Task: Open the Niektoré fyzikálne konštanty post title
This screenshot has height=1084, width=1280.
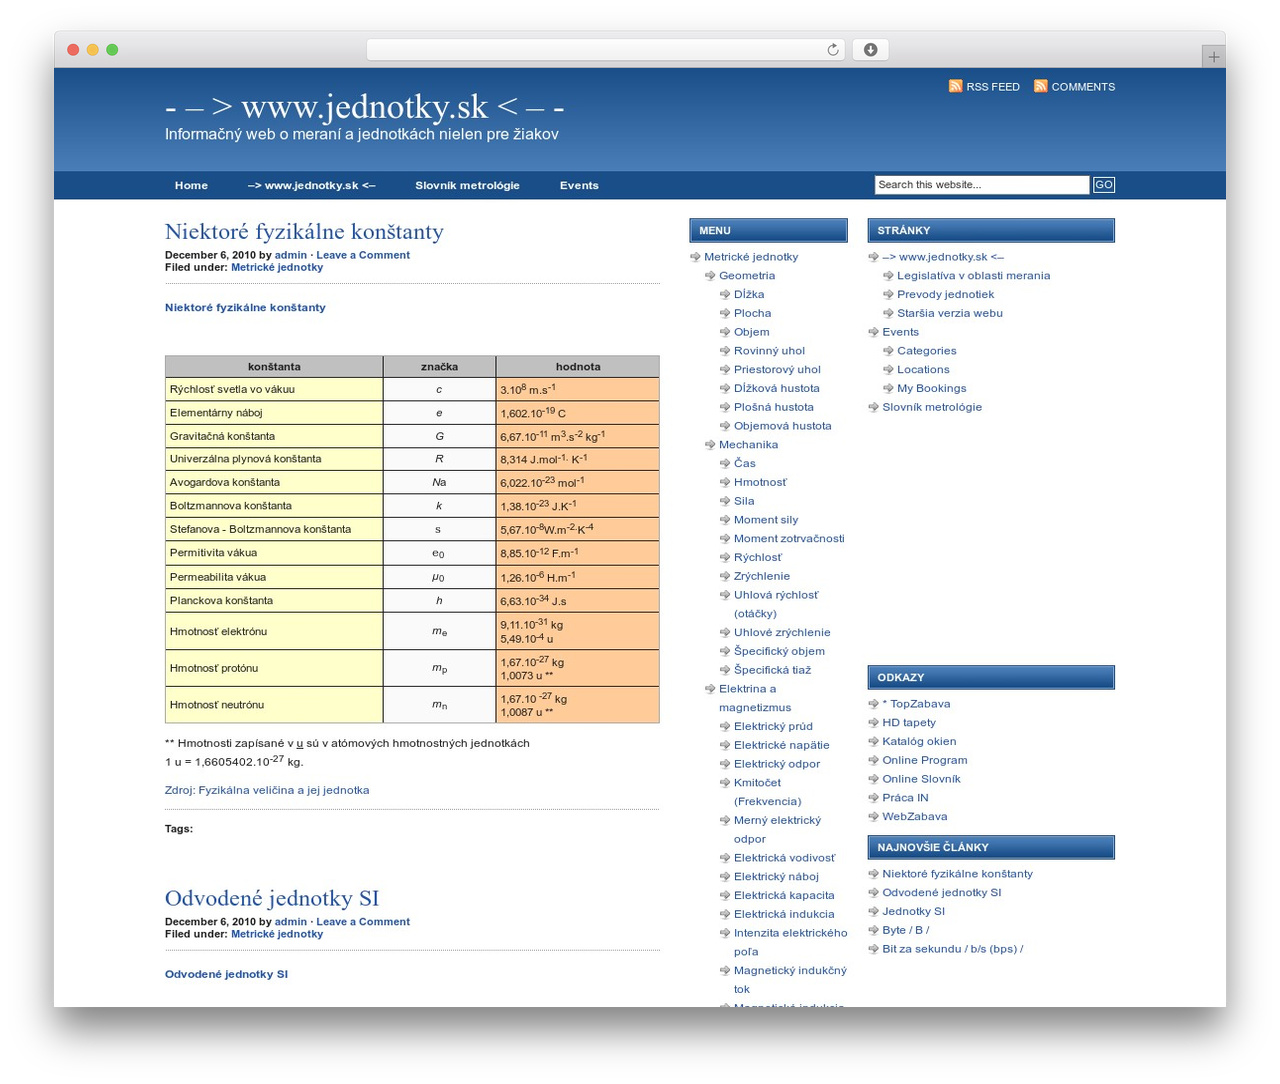Action: click(x=304, y=232)
